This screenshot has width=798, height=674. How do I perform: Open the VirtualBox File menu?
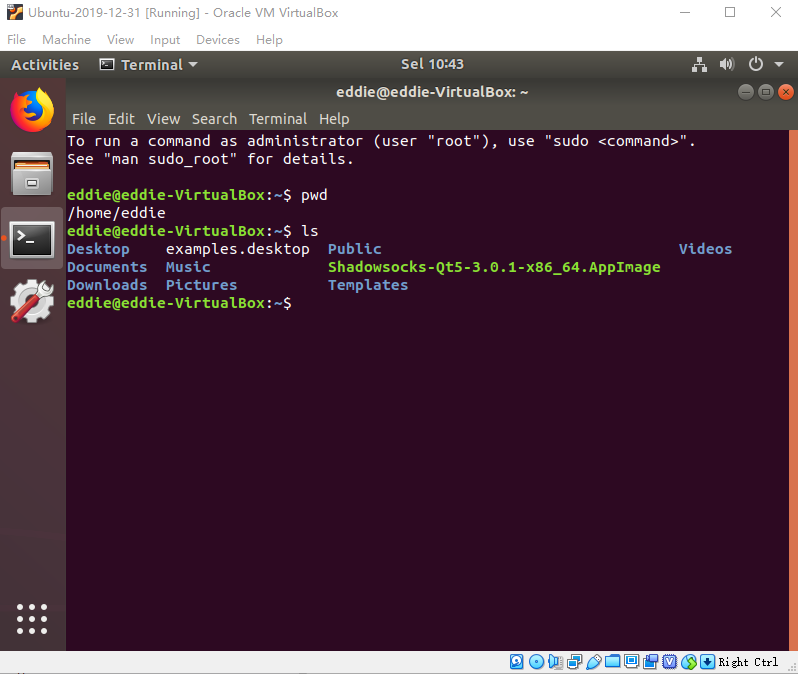[16, 39]
